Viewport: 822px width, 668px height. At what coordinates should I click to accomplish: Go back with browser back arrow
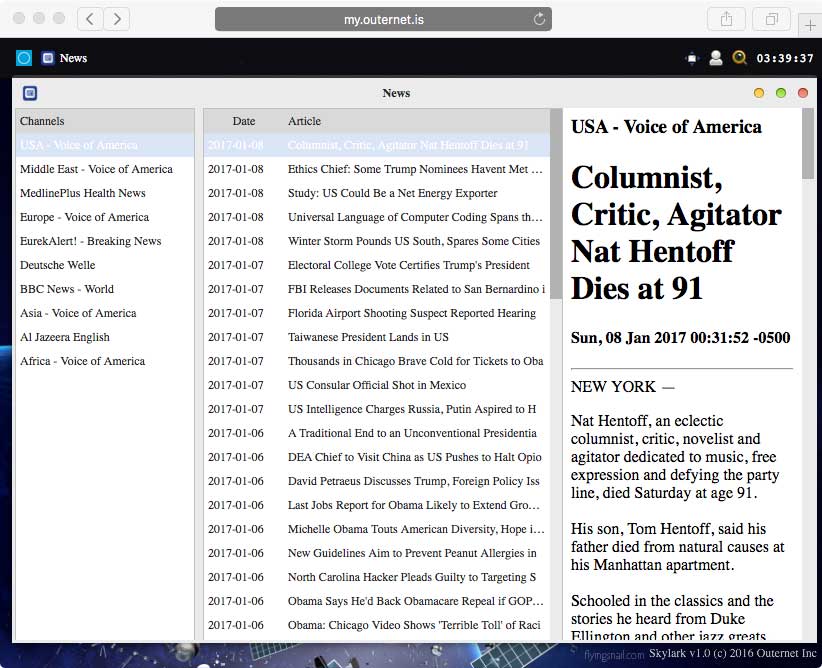pyautogui.click(x=90, y=19)
